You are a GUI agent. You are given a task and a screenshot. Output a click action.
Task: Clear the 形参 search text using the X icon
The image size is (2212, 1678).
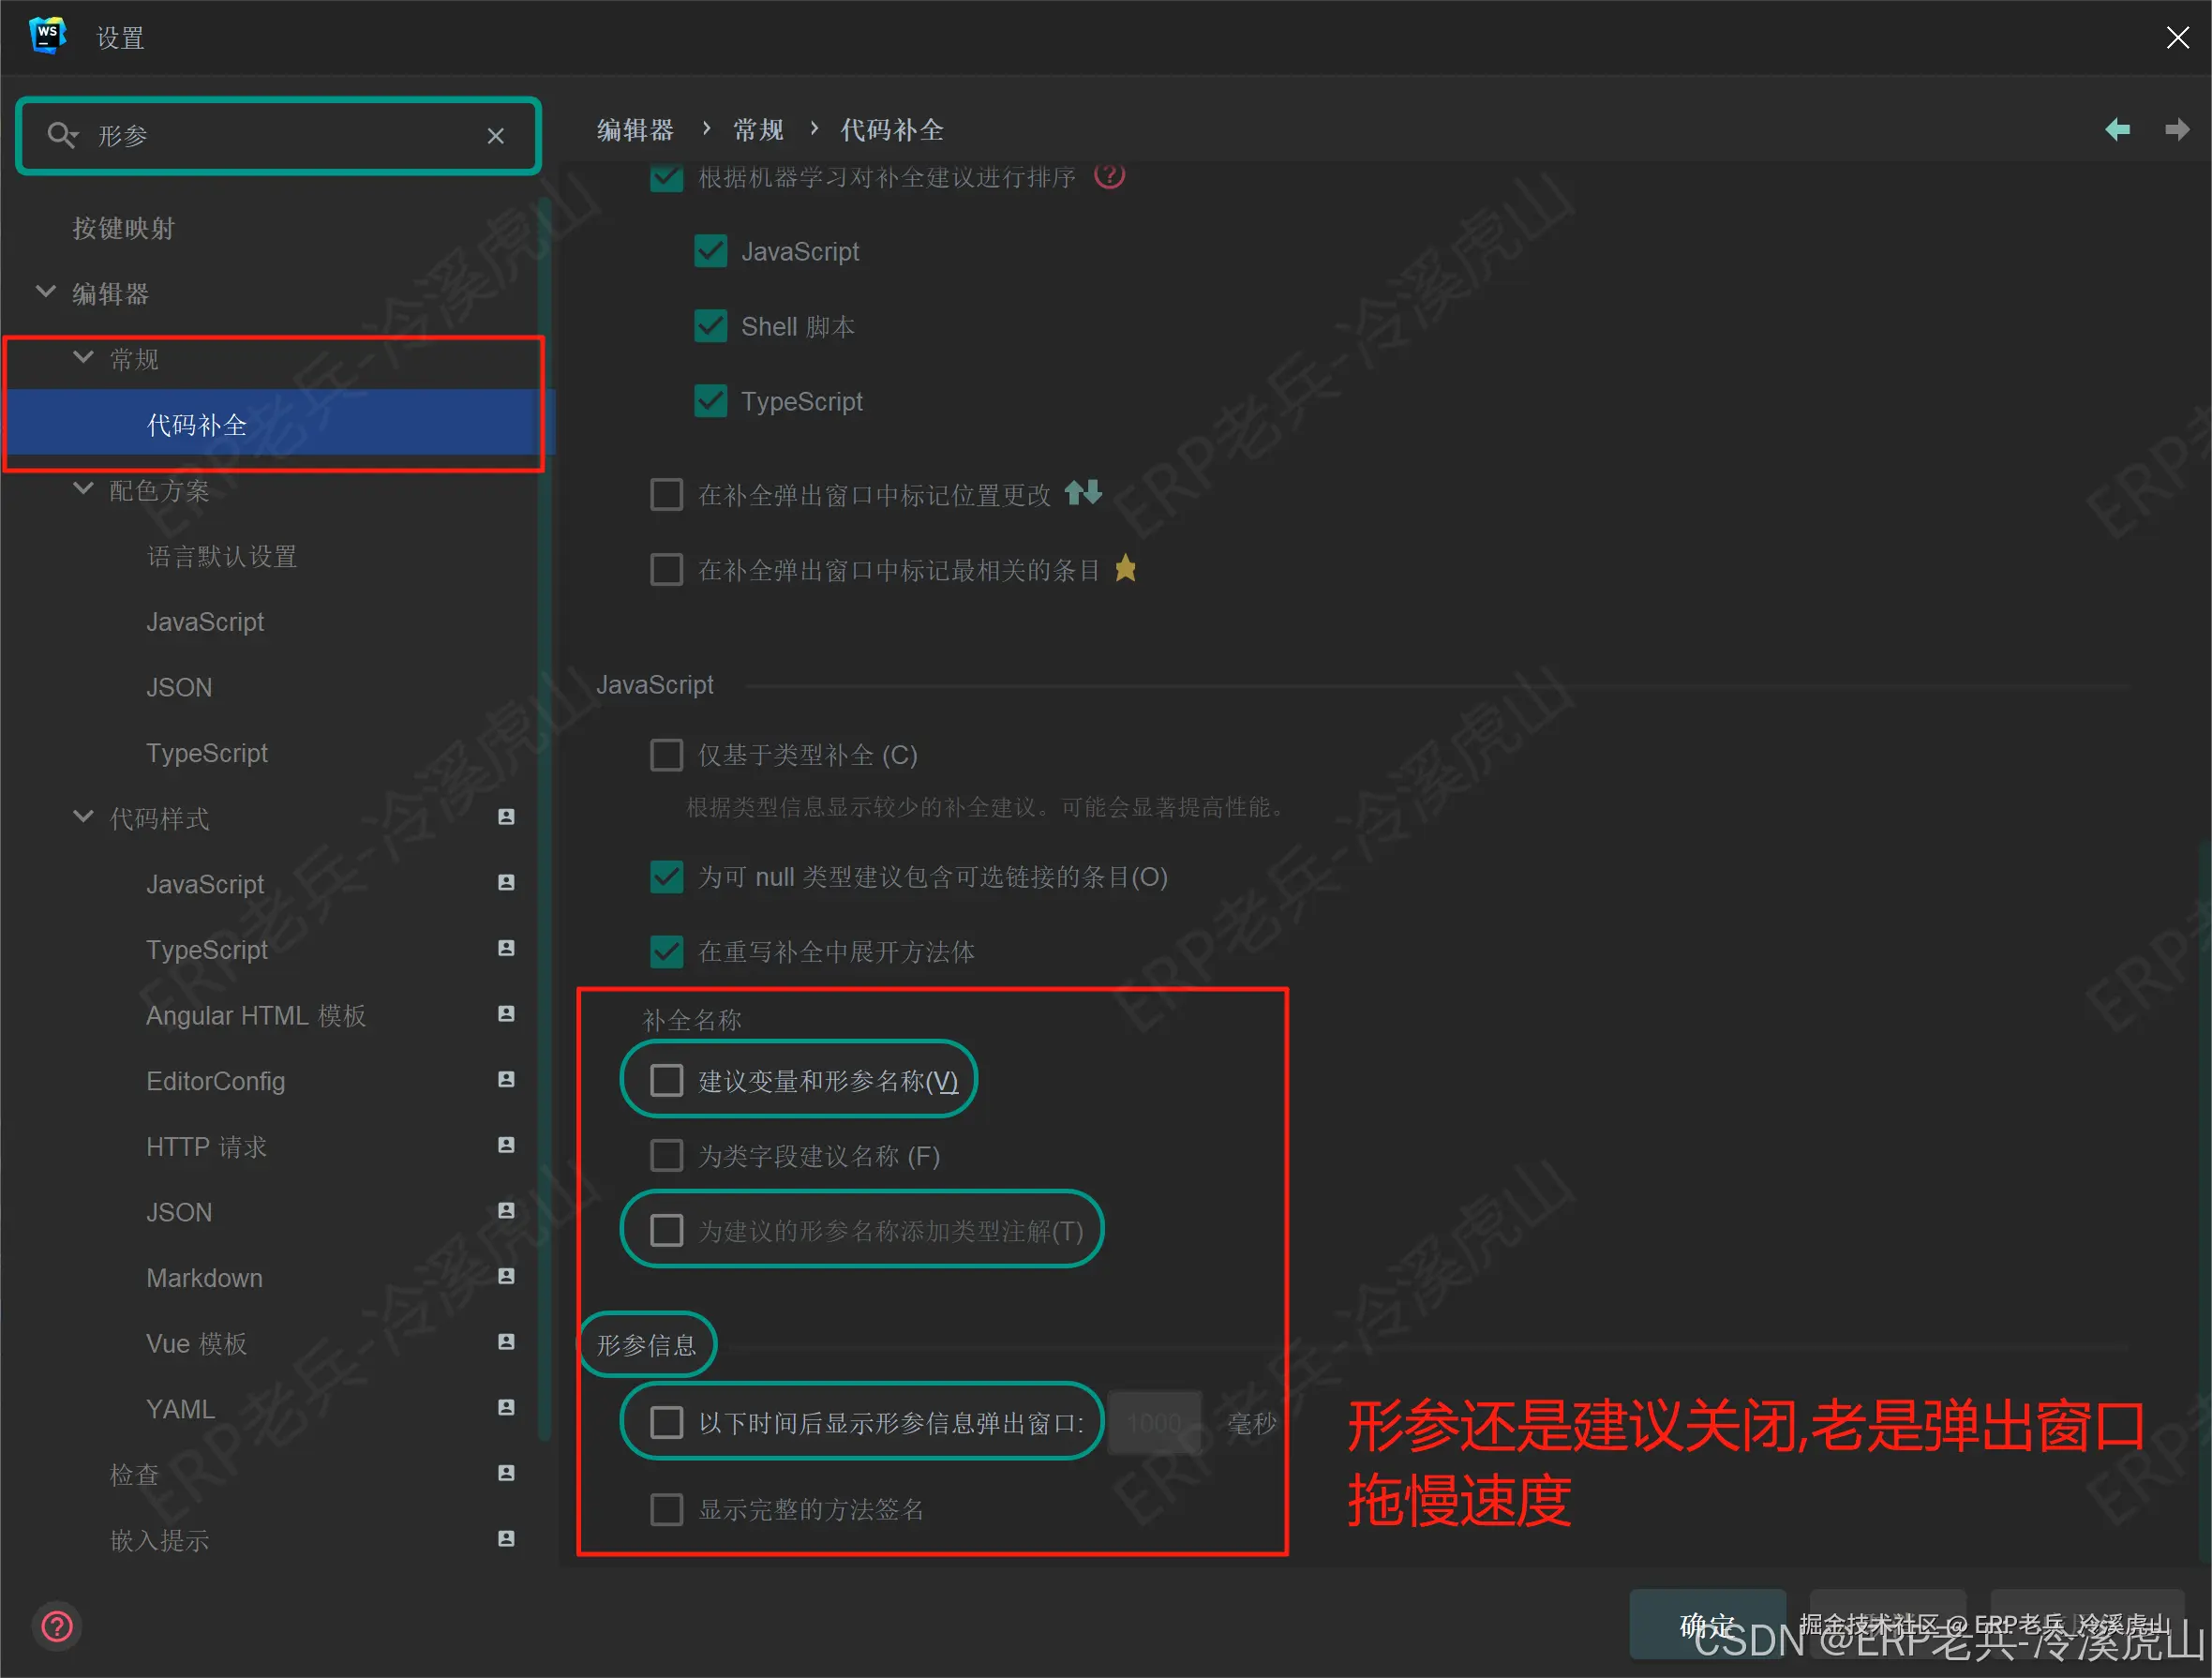496,135
